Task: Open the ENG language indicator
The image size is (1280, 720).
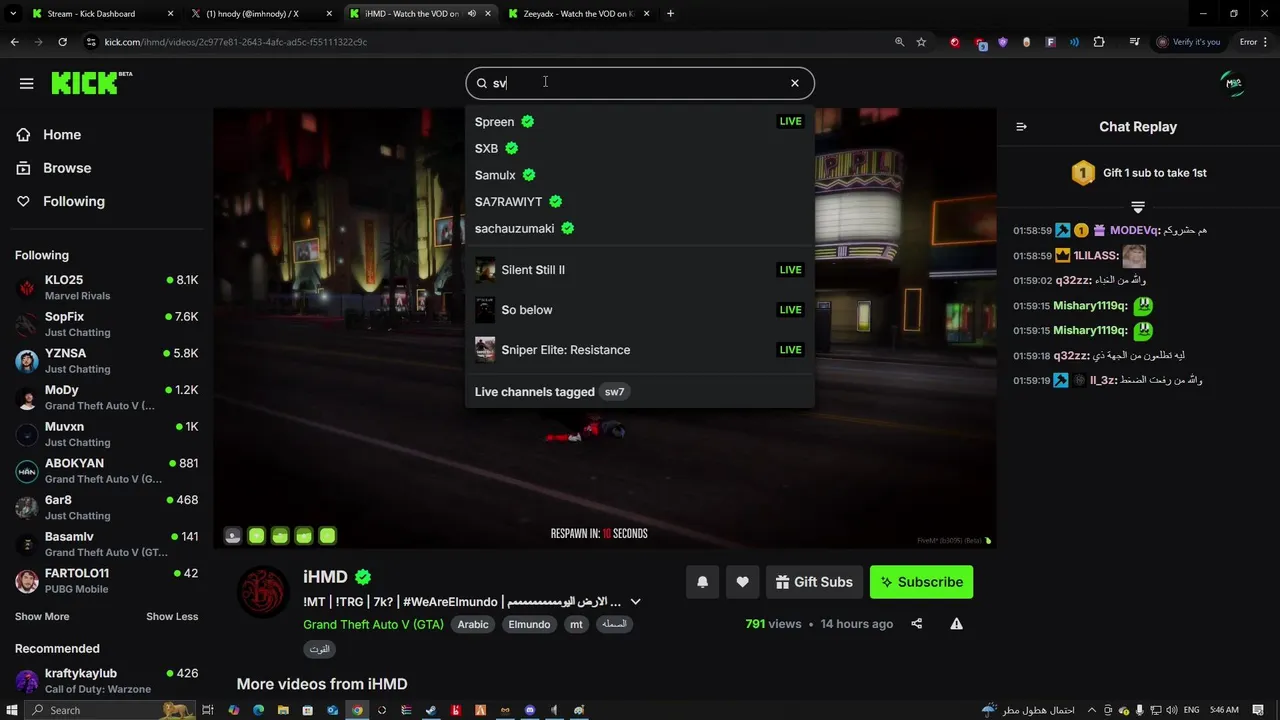Action: (x=1191, y=710)
